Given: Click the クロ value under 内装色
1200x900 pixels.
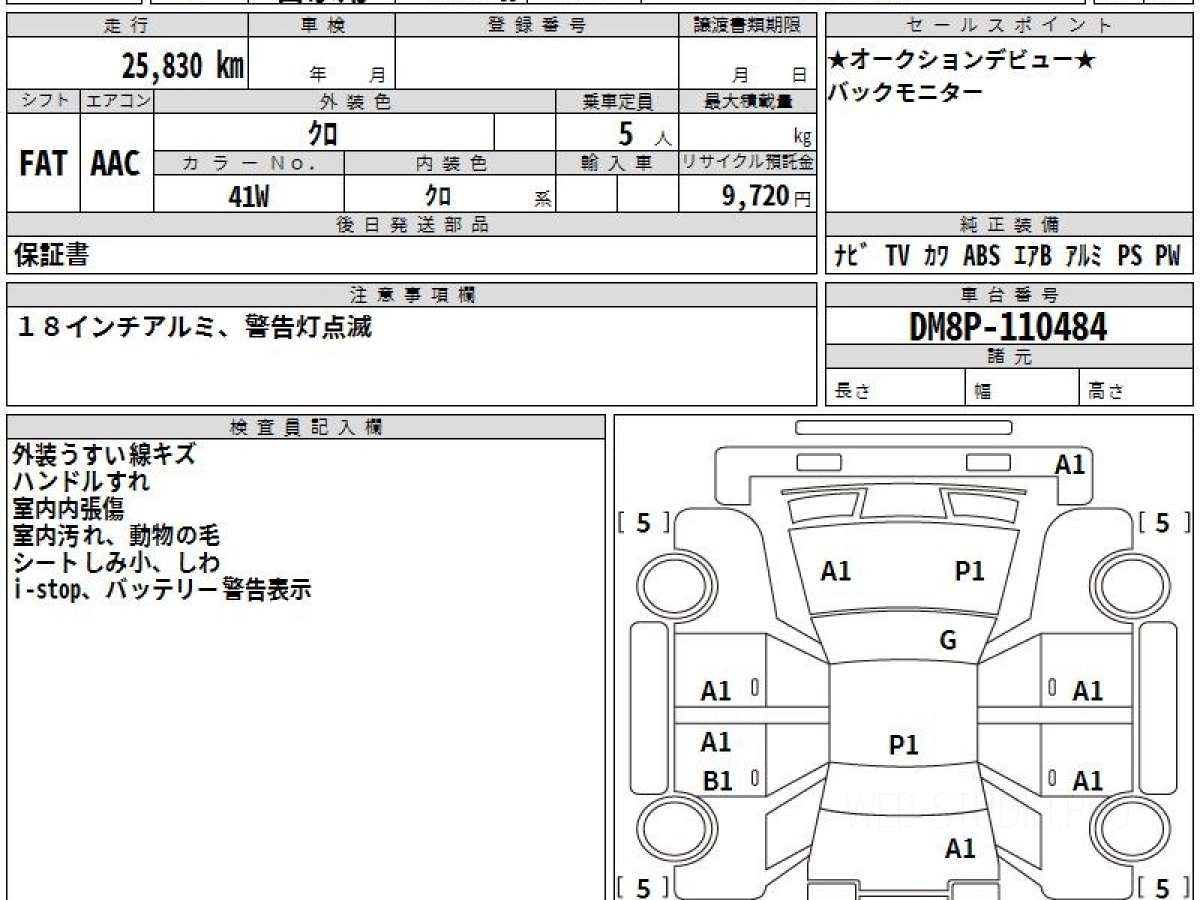Looking at the screenshot, I should [438, 196].
